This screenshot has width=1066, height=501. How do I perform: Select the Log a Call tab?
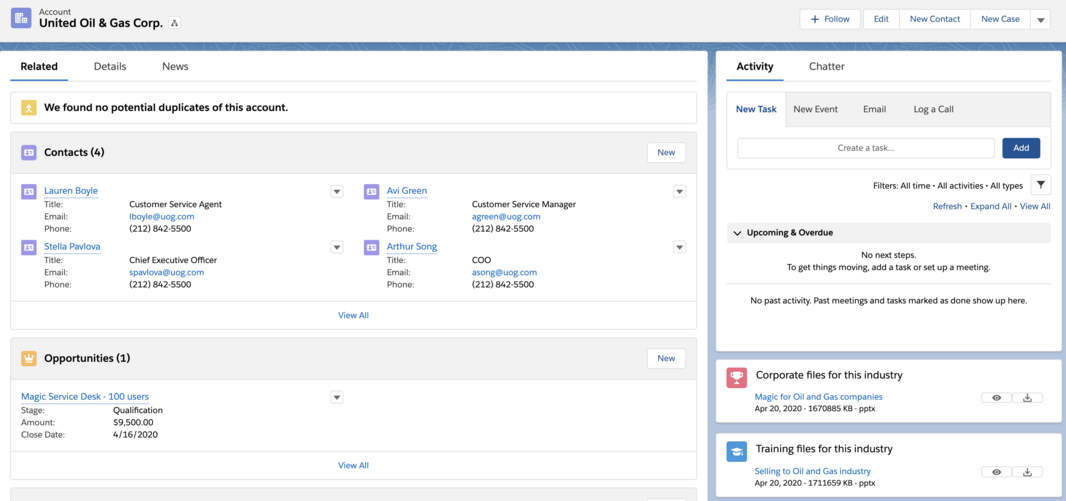pyautogui.click(x=933, y=109)
